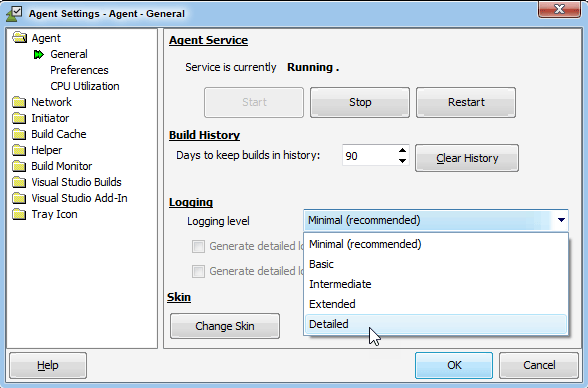
Task: Collapse the Logging level dropdown arrow
Action: pos(561,220)
